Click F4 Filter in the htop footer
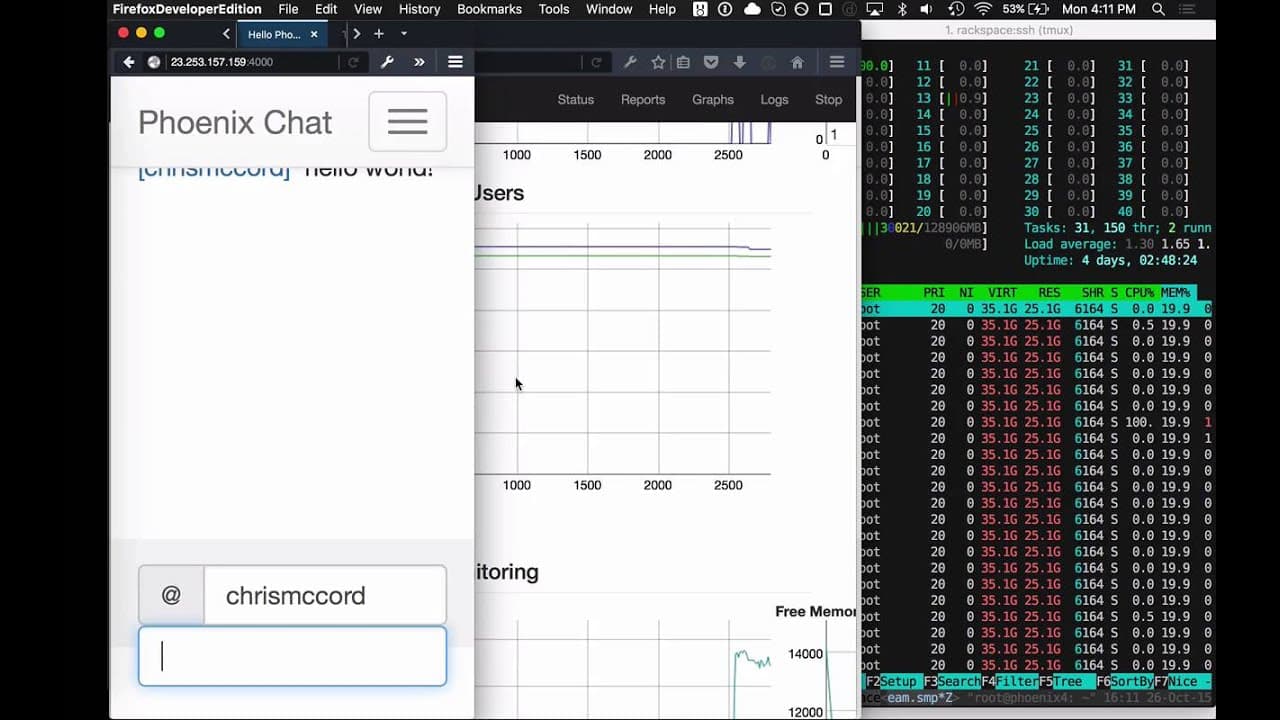 [x=1009, y=681]
